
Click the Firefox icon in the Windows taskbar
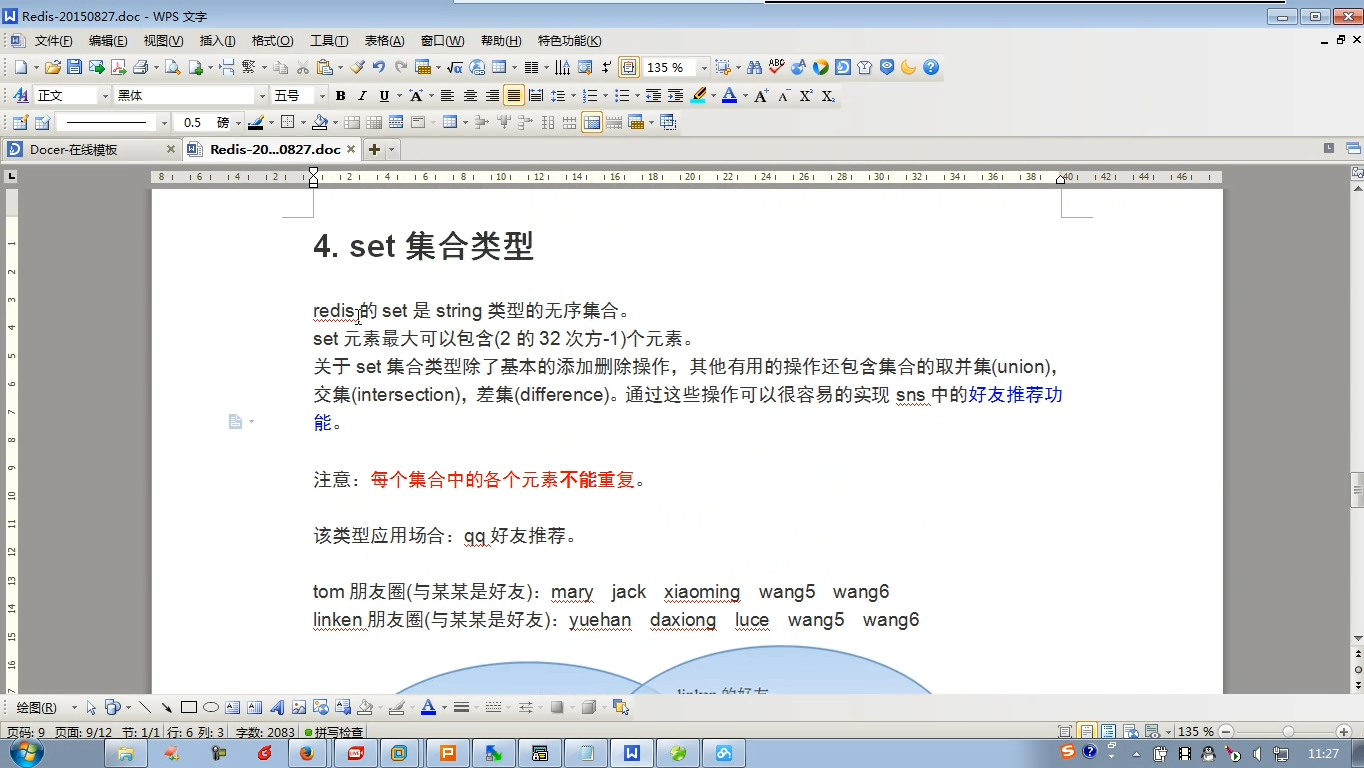coord(306,753)
